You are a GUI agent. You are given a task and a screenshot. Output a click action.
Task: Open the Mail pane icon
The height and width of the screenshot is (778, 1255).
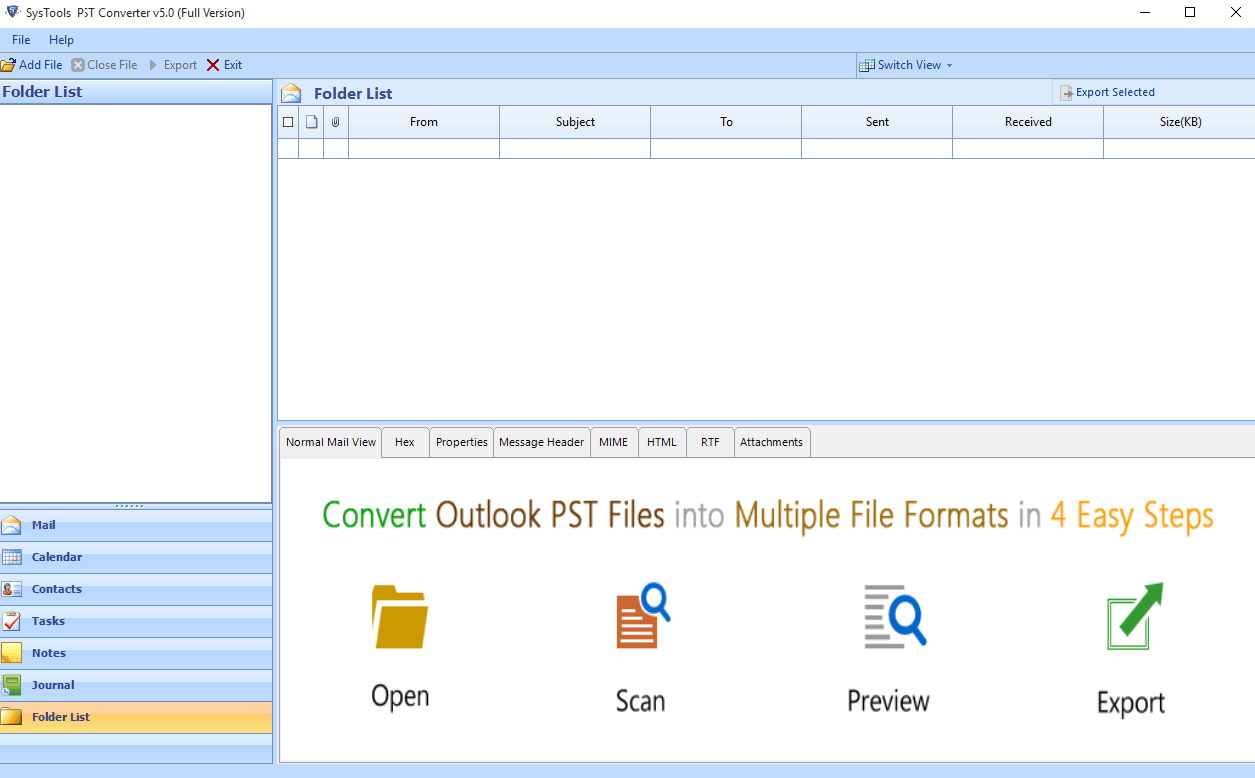click(x=12, y=525)
